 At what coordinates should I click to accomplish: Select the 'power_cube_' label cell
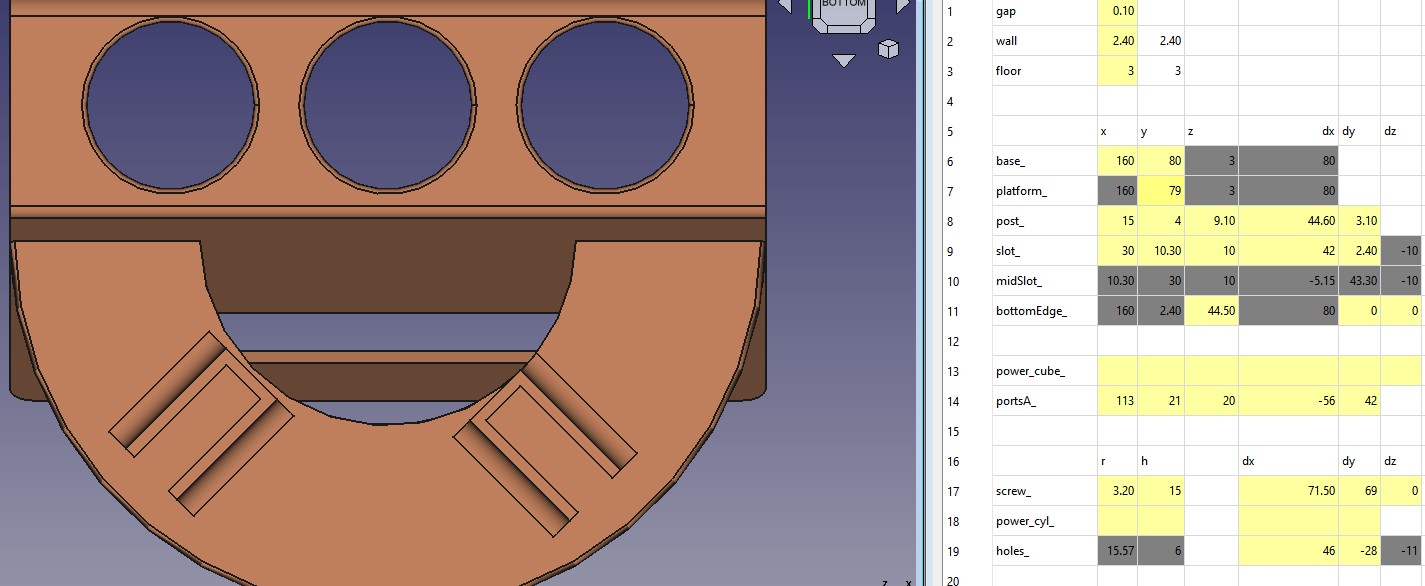1045,371
